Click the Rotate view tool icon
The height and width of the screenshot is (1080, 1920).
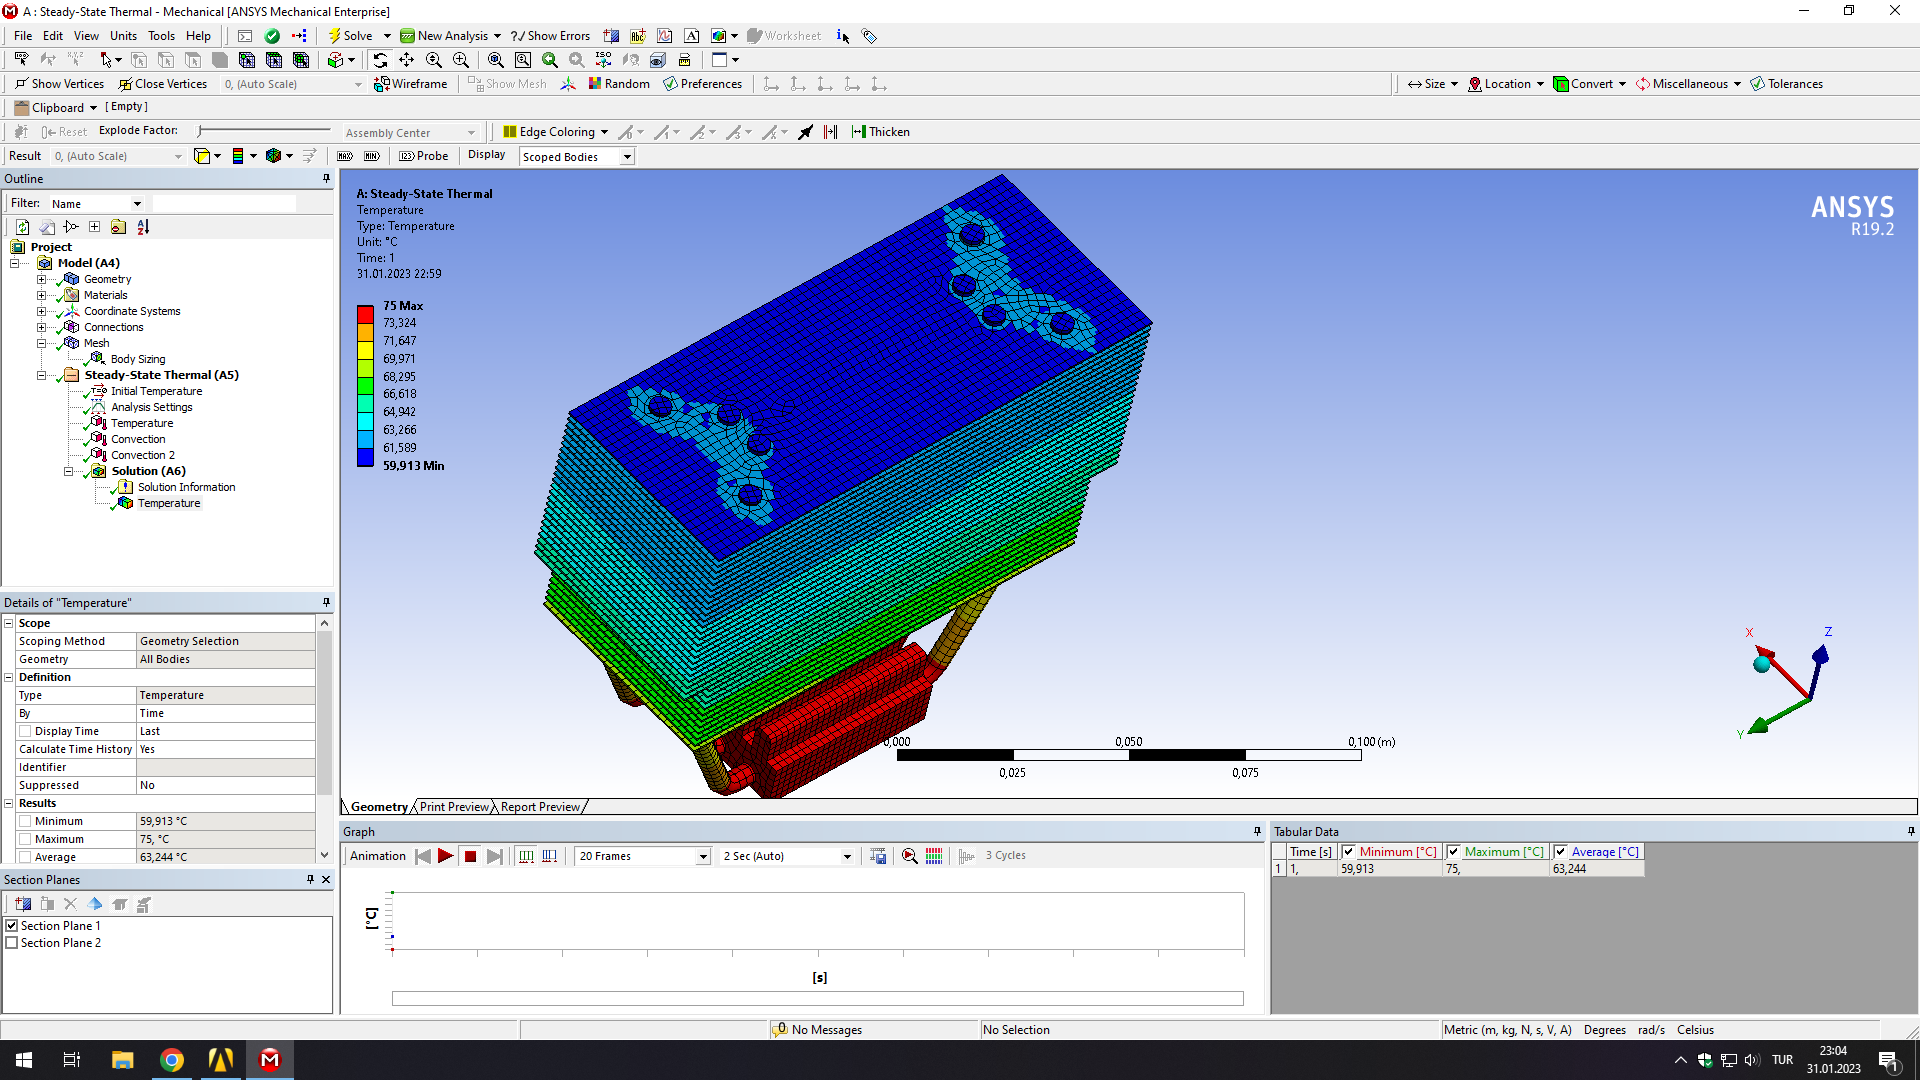click(380, 60)
